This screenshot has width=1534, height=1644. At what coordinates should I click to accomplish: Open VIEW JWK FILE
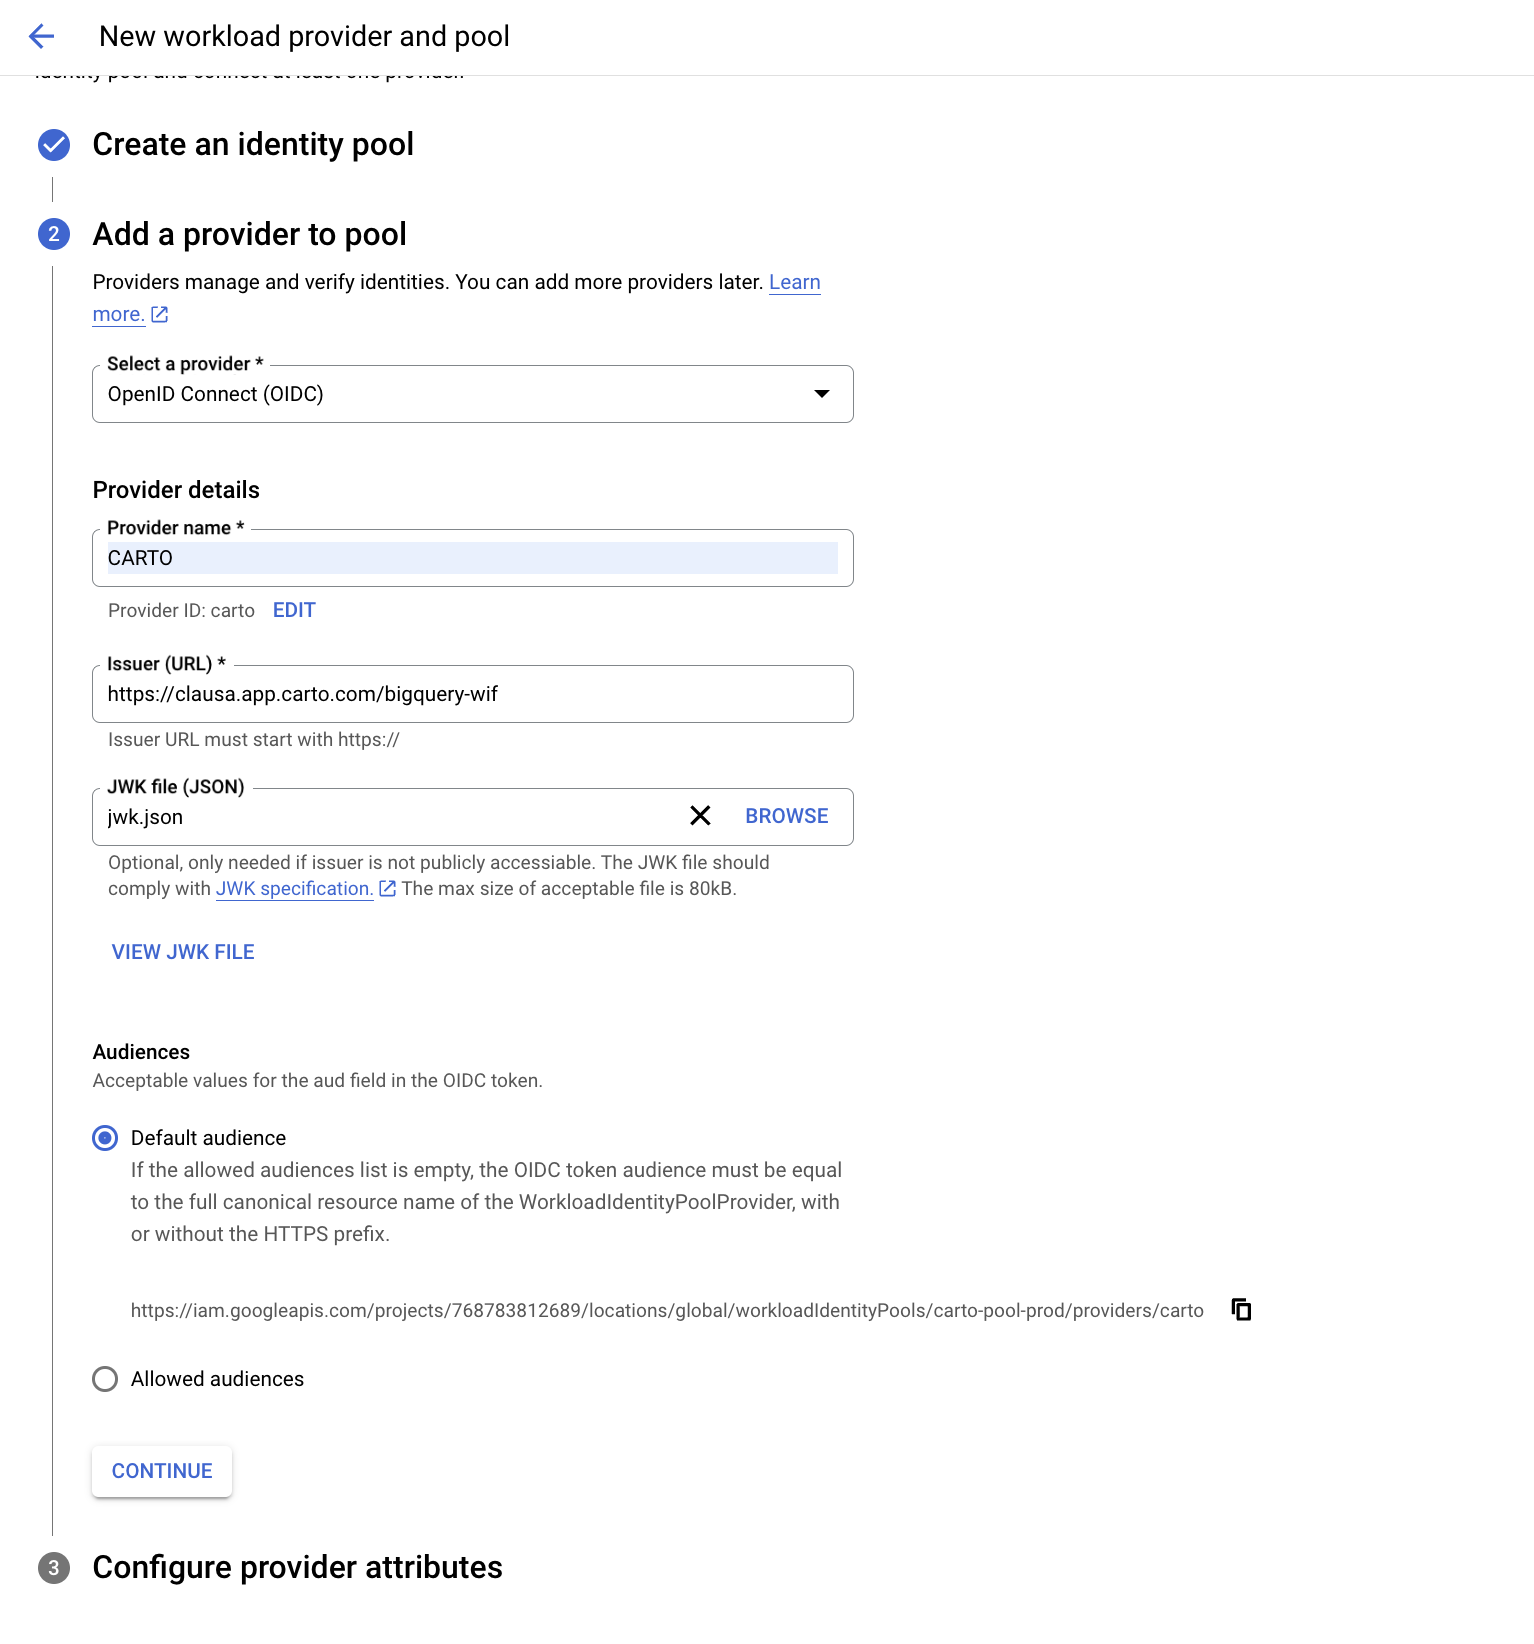click(x=183, y=952)
